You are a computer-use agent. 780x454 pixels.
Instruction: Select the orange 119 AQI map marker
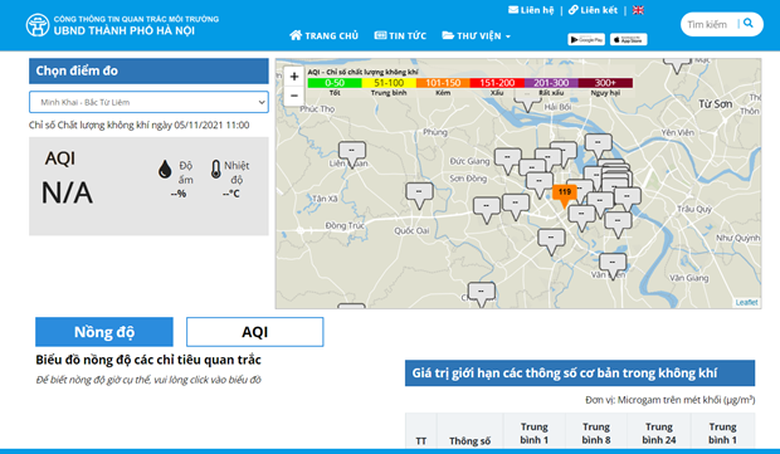pos(564,192)
